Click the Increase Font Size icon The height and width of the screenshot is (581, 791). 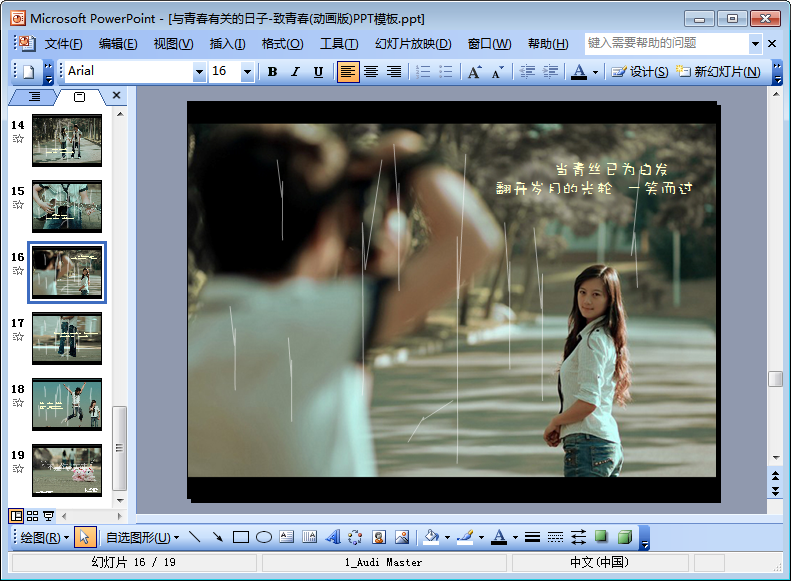click(474, 72)
